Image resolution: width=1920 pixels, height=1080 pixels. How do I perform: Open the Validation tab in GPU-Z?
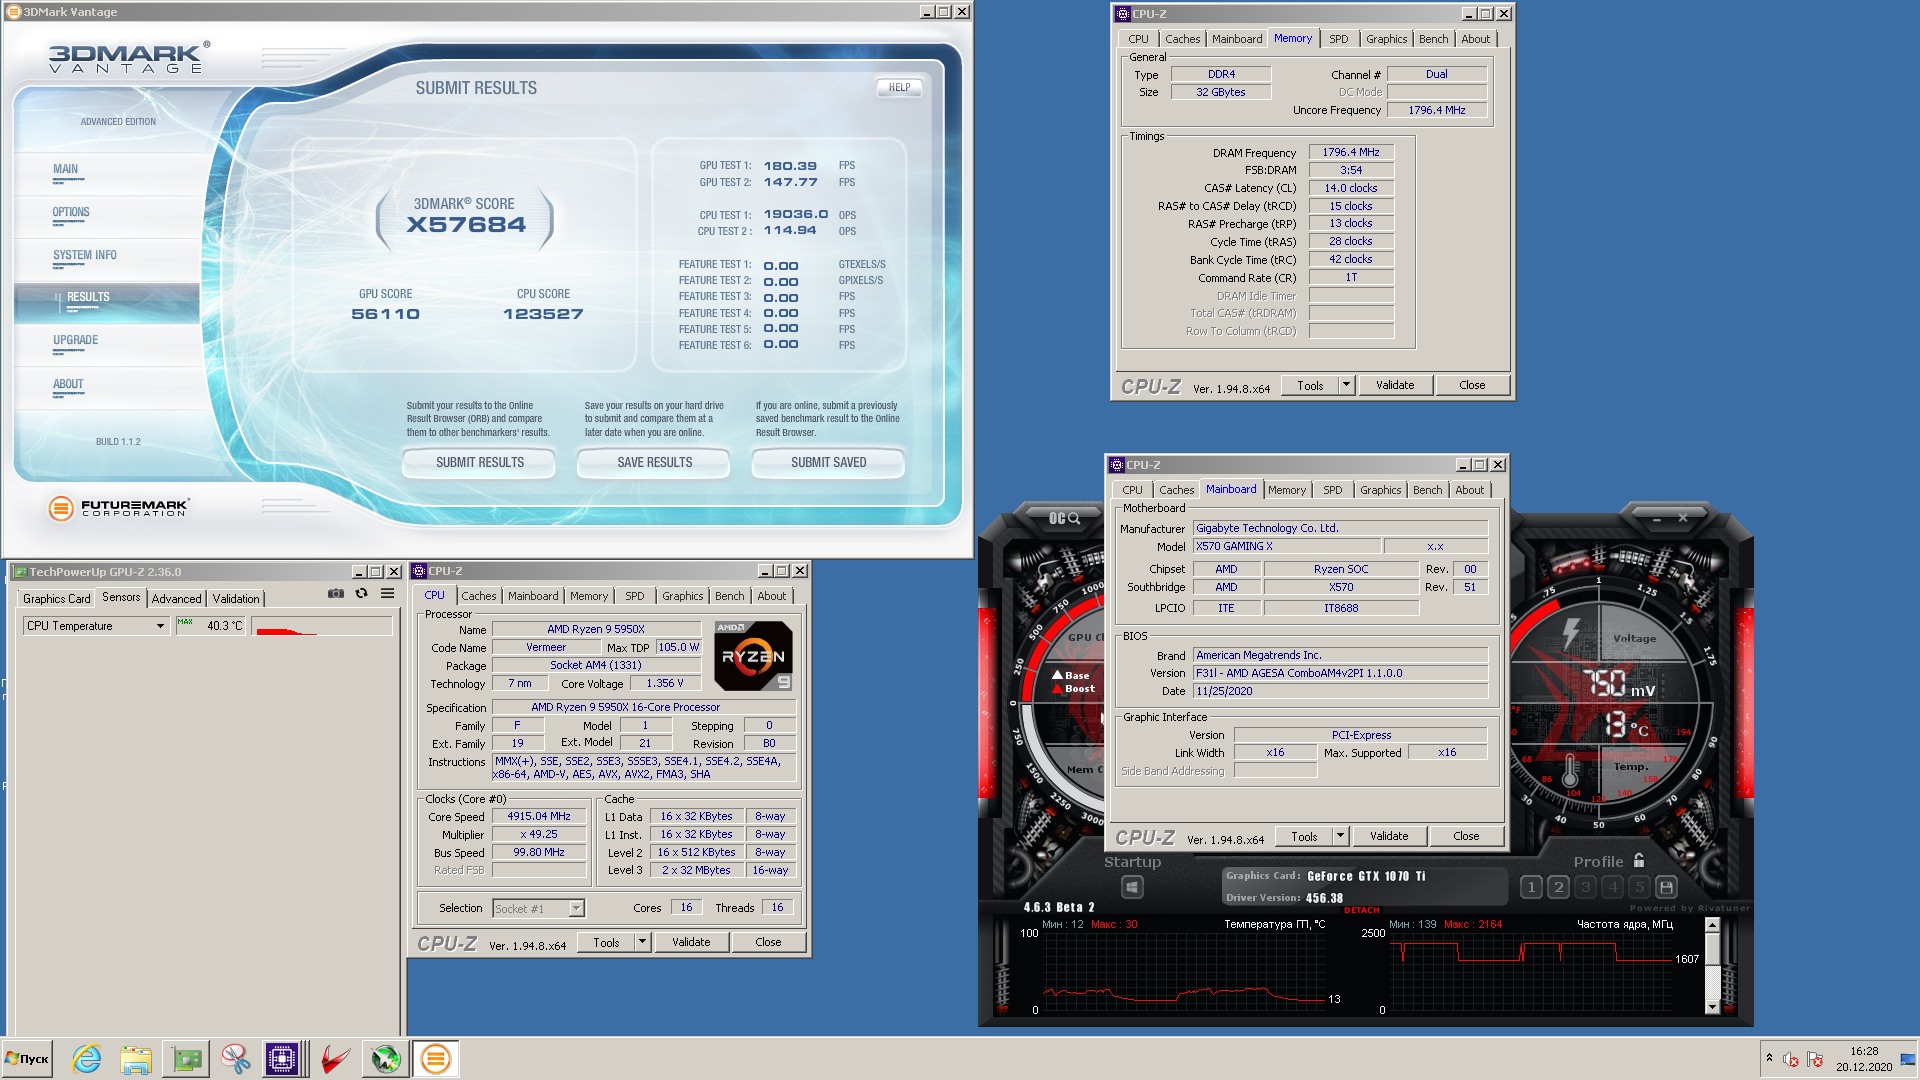click(236, 598)
